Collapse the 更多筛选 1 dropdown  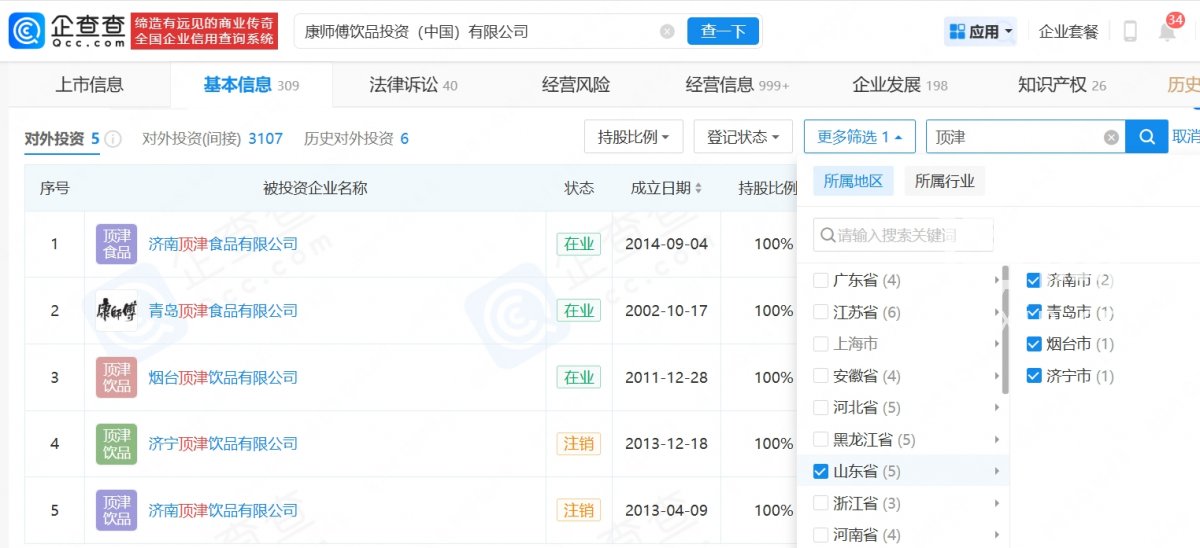point(860,137)
